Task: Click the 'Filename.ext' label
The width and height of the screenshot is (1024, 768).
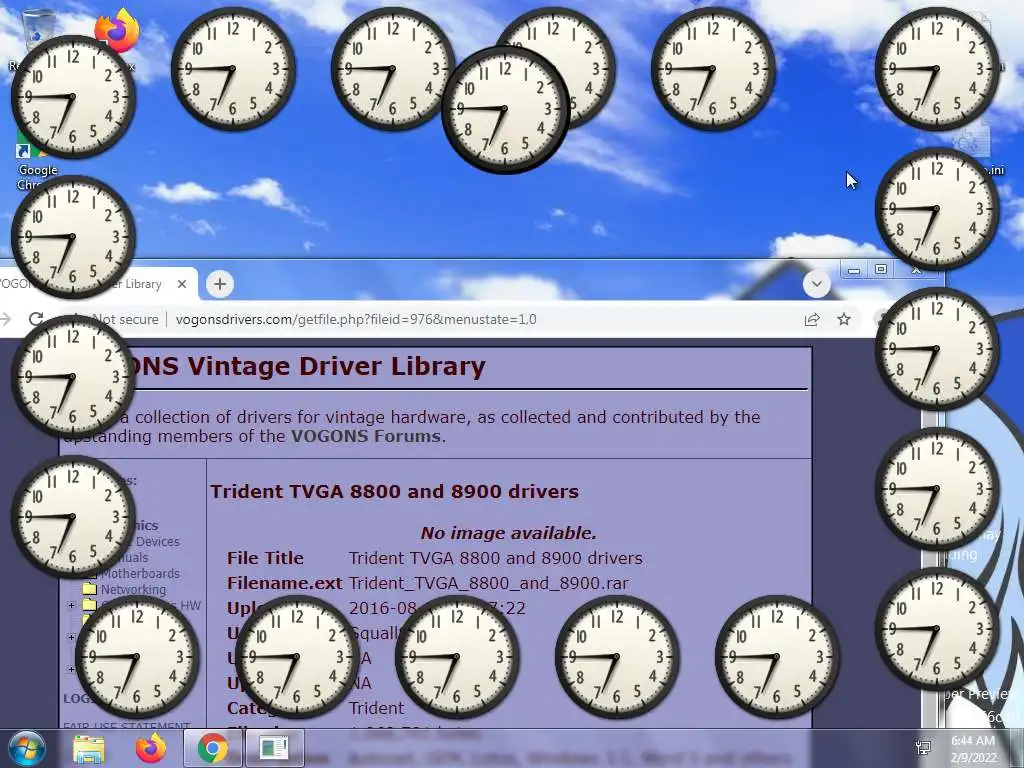Action: 284,583
